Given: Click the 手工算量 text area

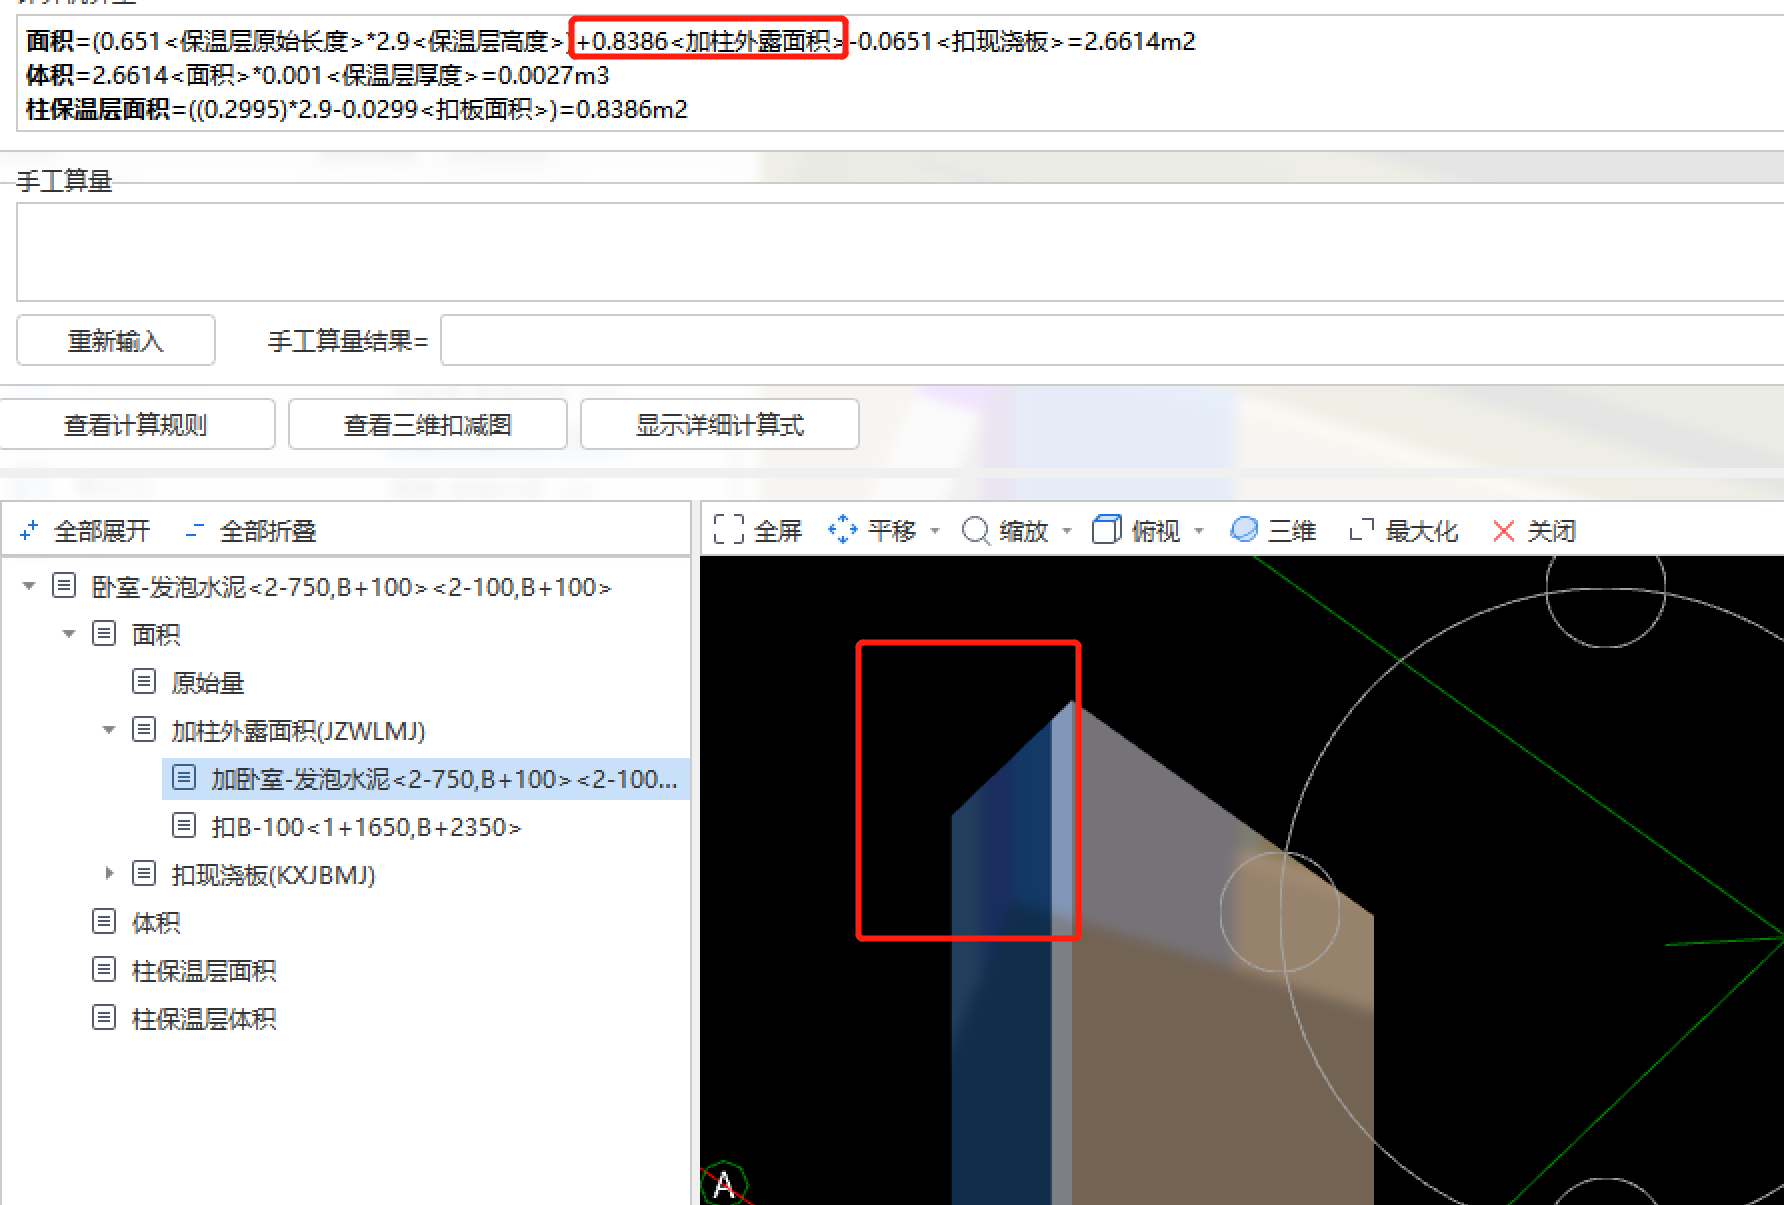Looking at the screenshot, I should coord(900,252).
